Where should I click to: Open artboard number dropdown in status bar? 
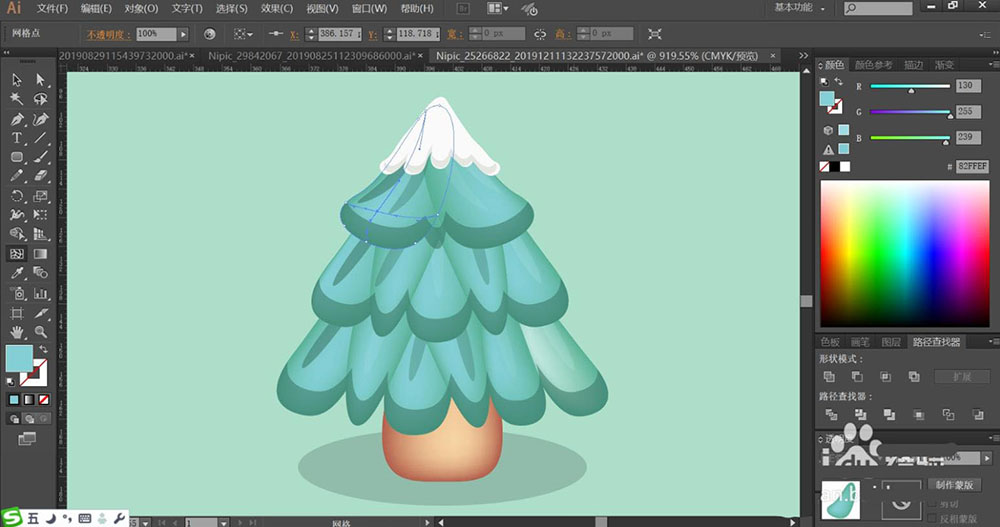pos(223,523)
